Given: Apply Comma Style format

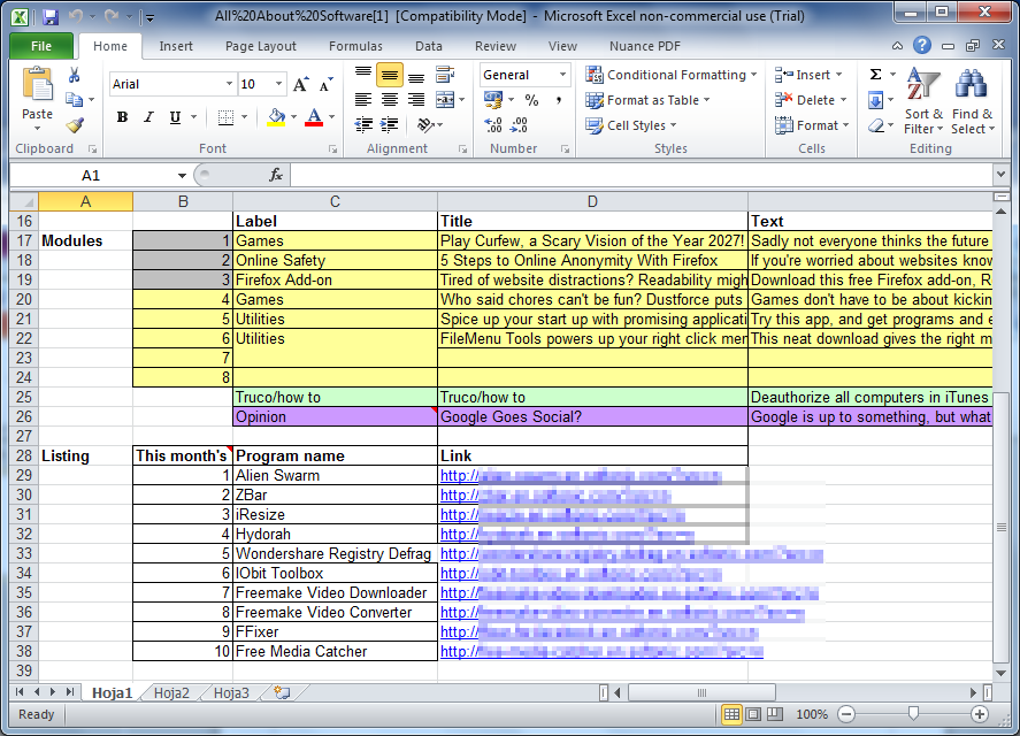Looking at the screenshot, I should click(558, 100).
